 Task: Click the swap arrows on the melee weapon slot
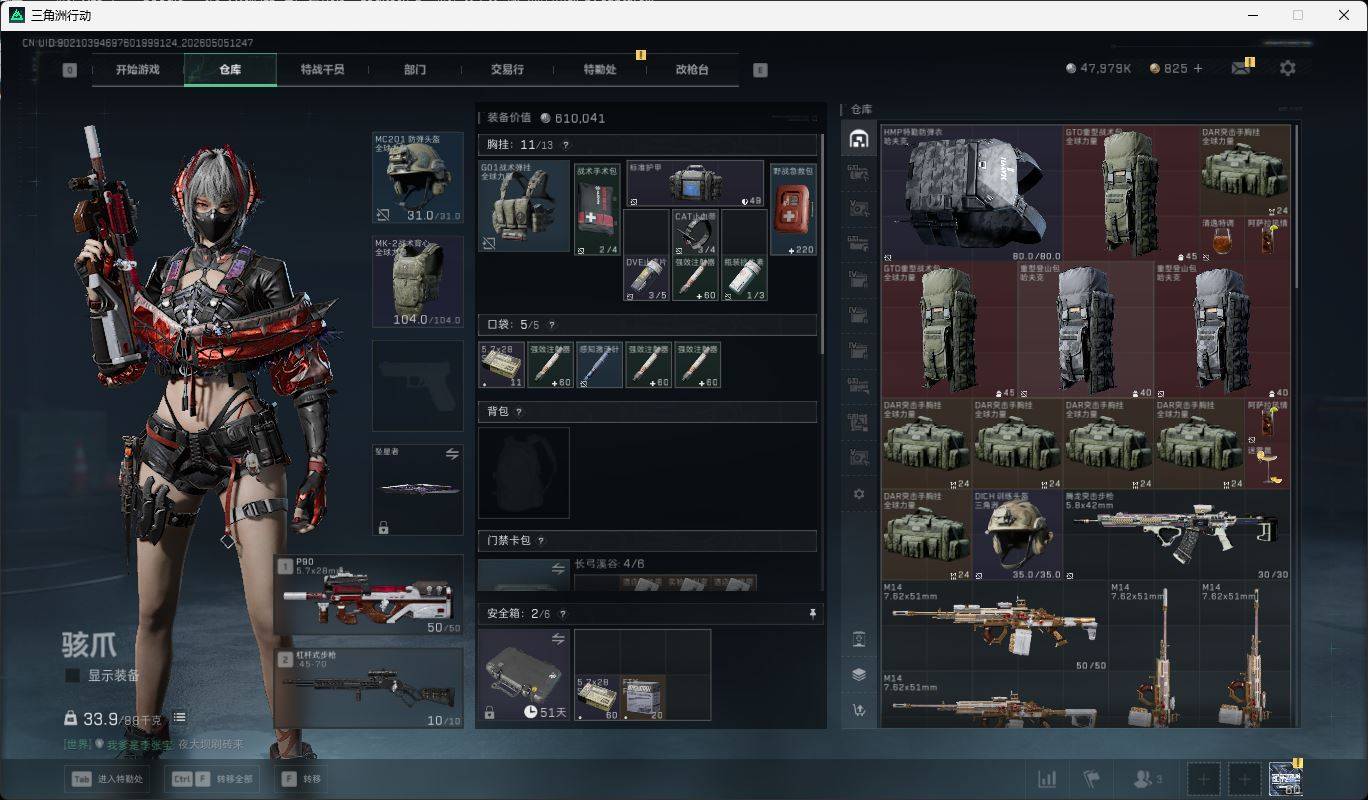point(452,453)
